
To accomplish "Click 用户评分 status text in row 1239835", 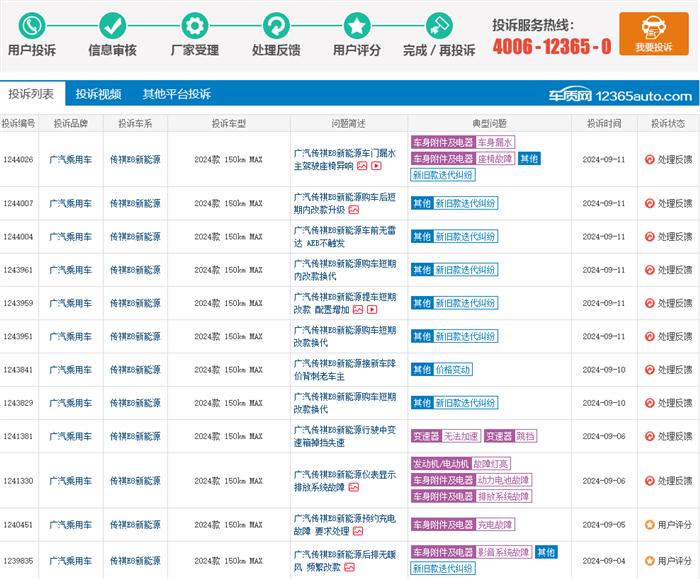I will point(675,560).
